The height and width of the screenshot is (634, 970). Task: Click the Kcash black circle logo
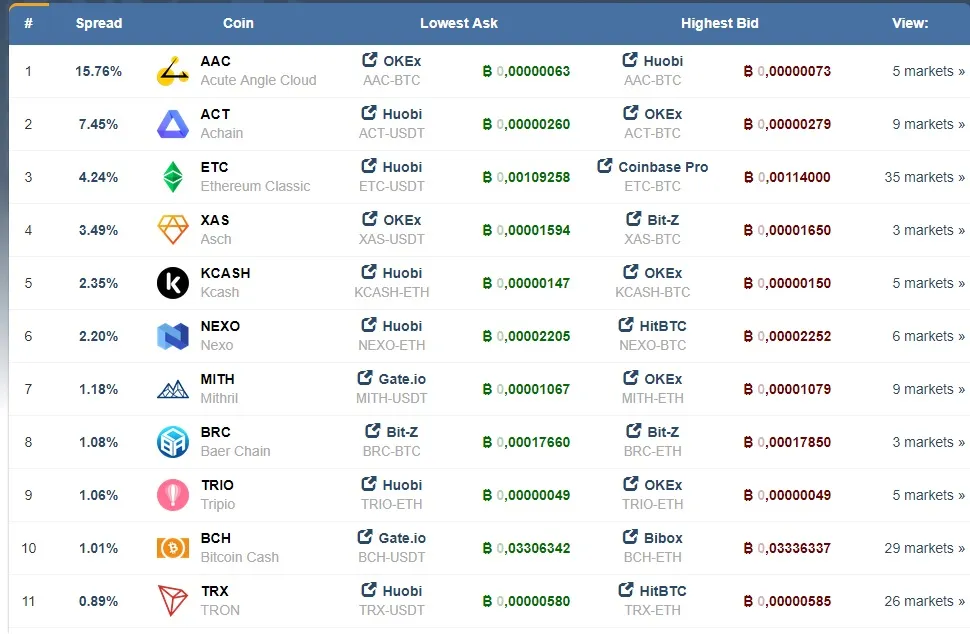pos(173,283)
